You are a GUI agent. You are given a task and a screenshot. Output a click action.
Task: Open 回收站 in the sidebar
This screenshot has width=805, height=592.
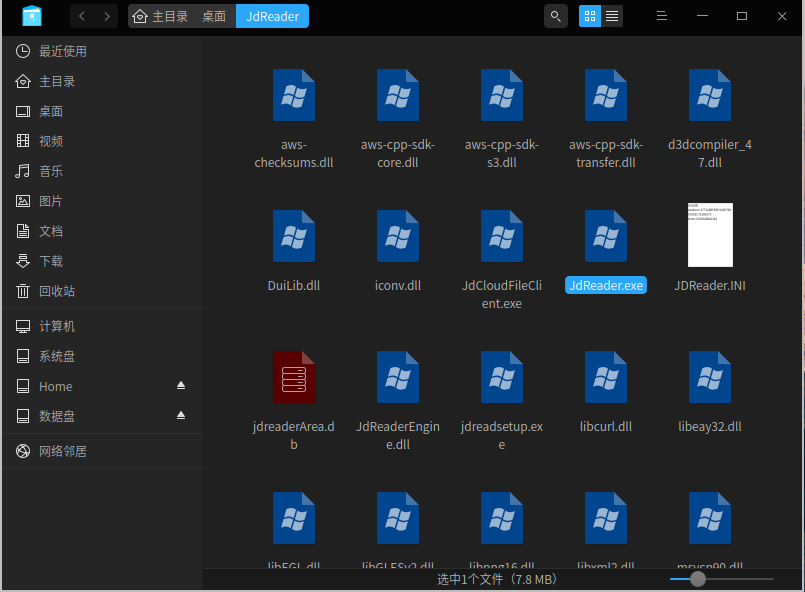coord(102,291)
